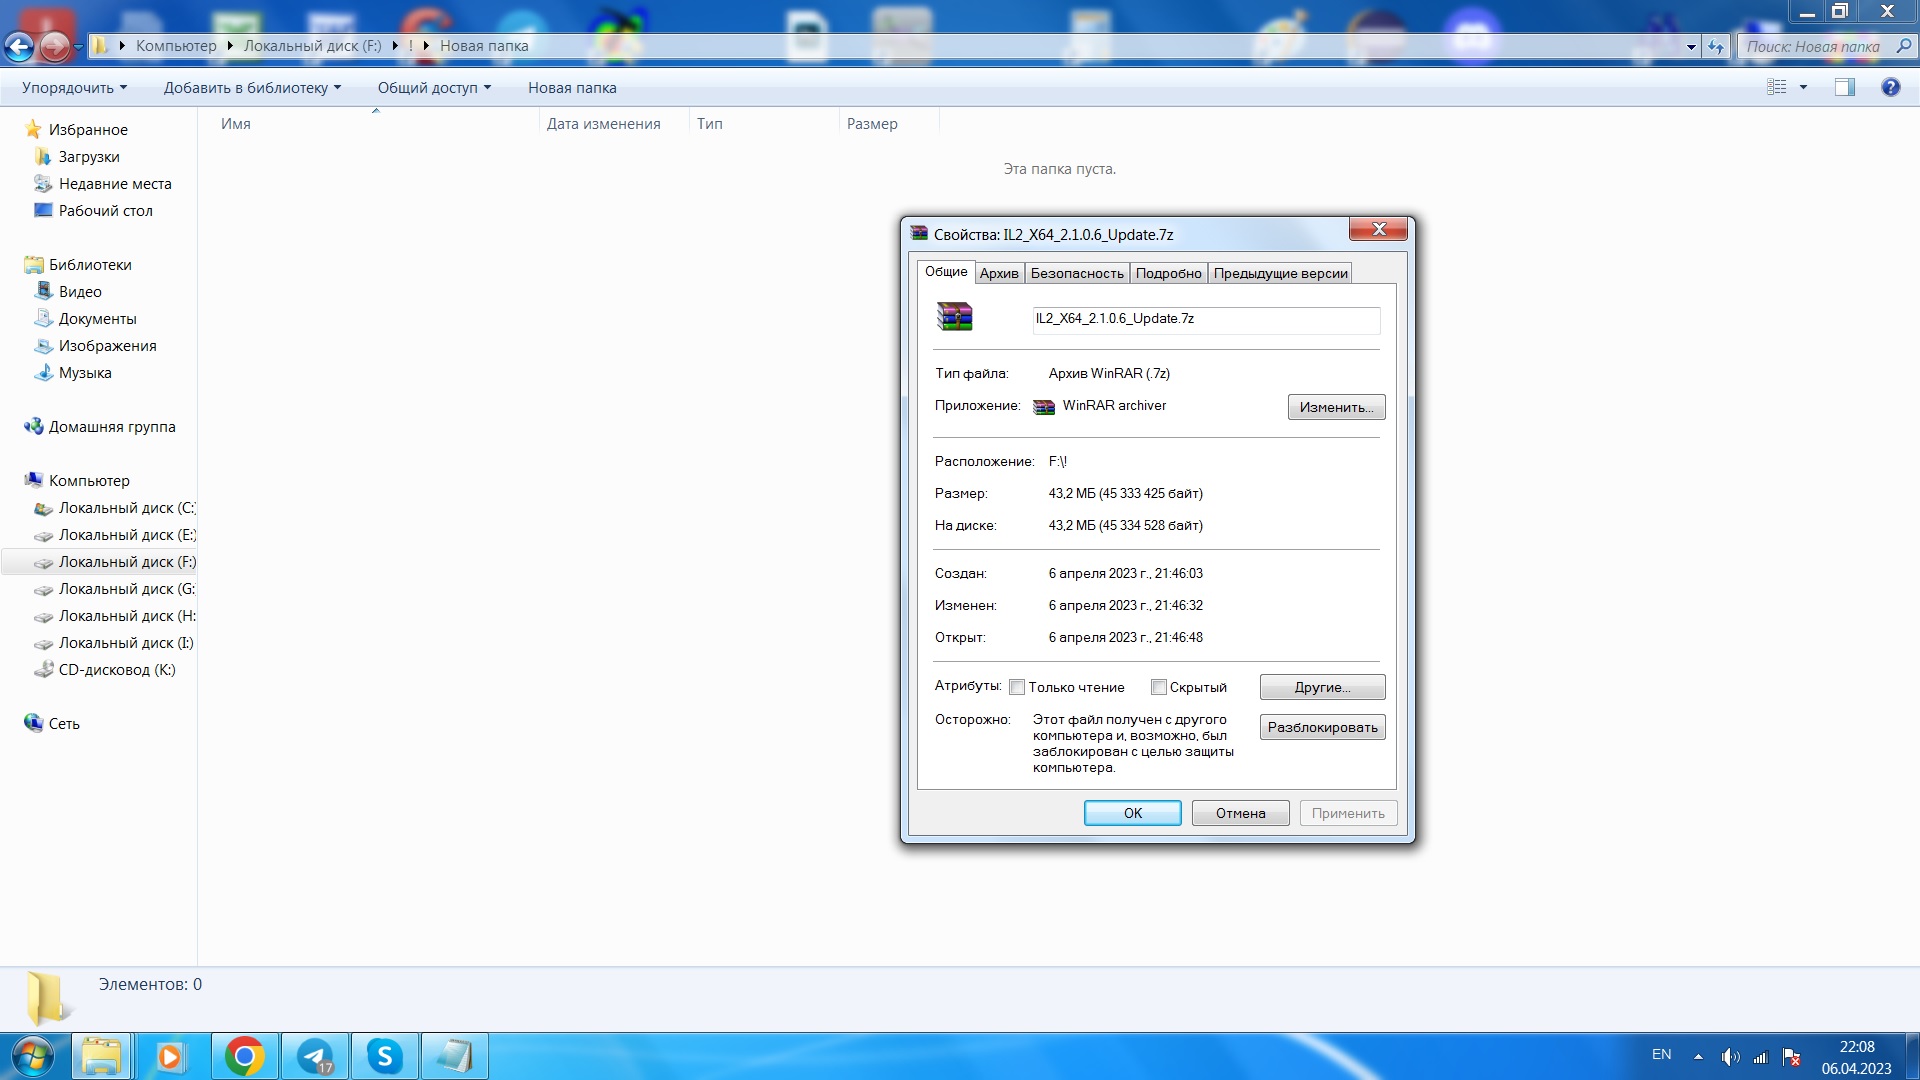Click Новая папка toolbar button
The height and width of the screenshot is (1080, 1920).
point(572,88)
